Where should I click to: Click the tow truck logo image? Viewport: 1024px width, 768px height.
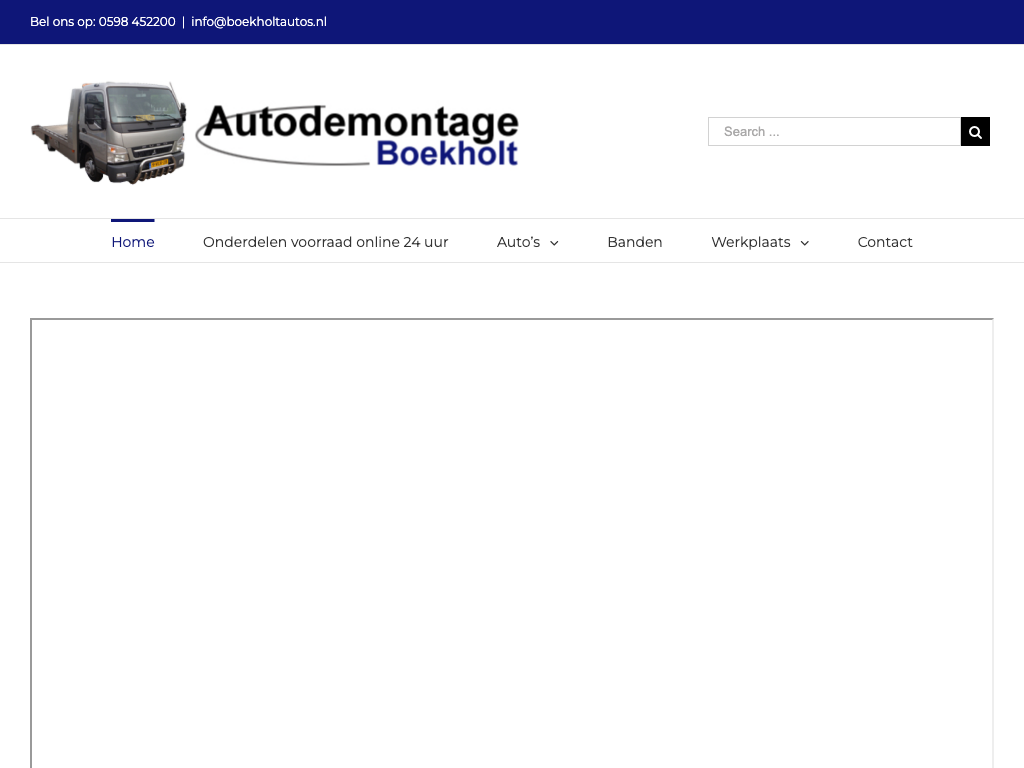click(x=109, y=132)
